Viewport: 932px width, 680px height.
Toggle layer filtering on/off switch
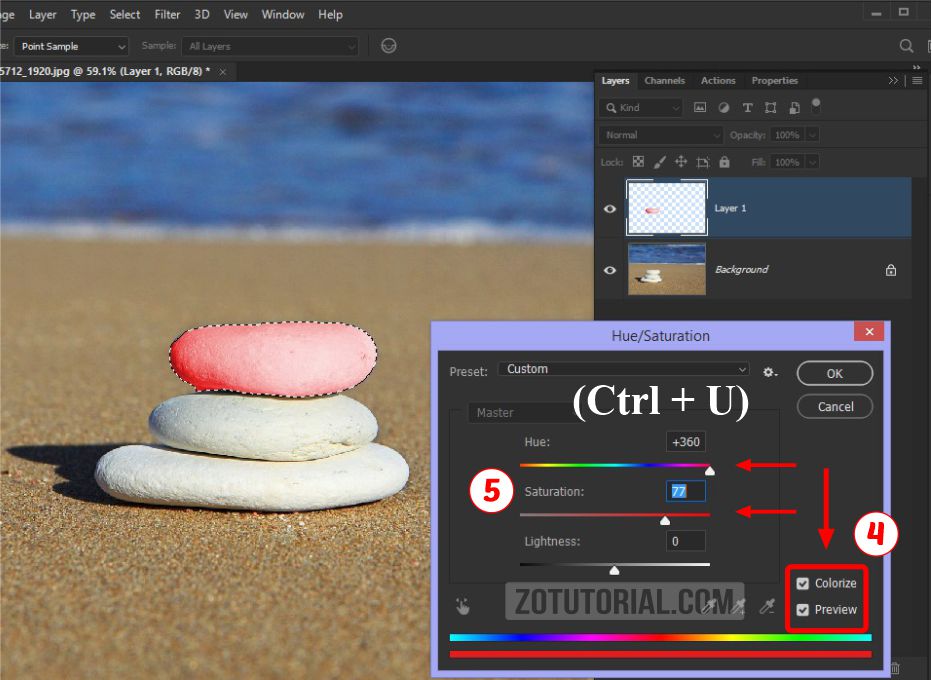coord(816,106)
